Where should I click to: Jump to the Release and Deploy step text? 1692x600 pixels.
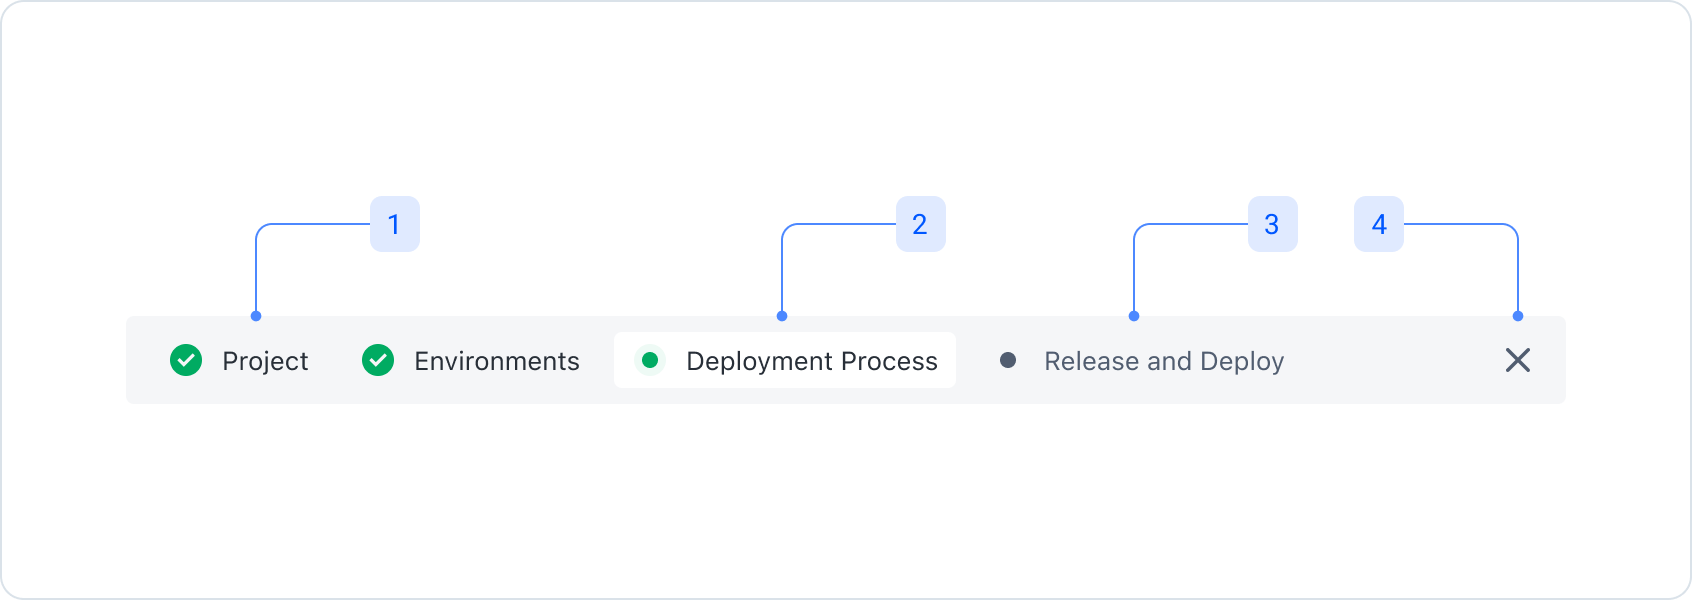tap(1164, 361)
